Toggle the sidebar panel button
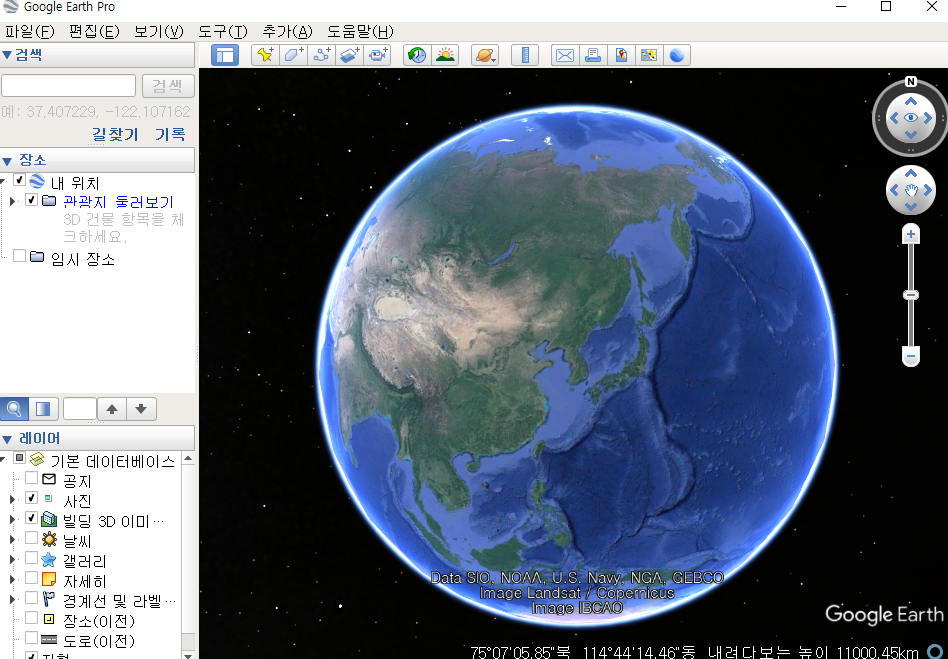 tap(225, 55)
